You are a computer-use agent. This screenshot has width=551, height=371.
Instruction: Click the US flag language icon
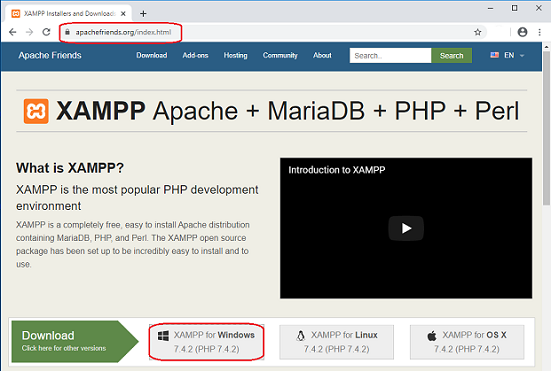[x=494, y=55]
